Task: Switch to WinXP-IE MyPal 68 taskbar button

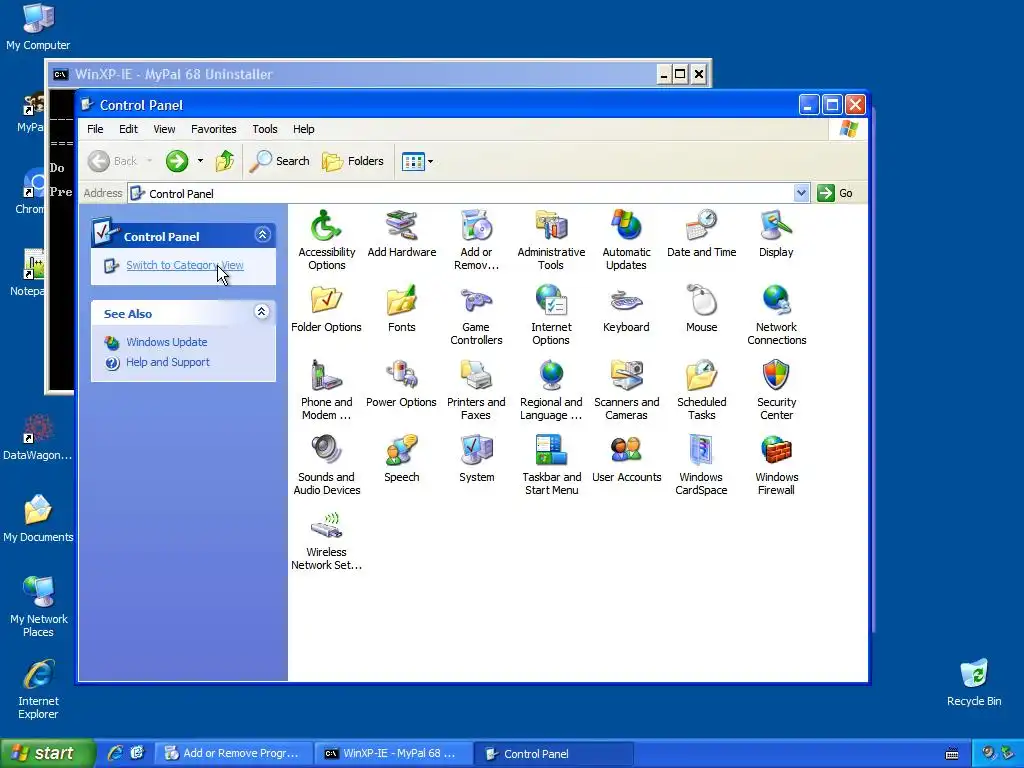Action: (x=394, y=754)
